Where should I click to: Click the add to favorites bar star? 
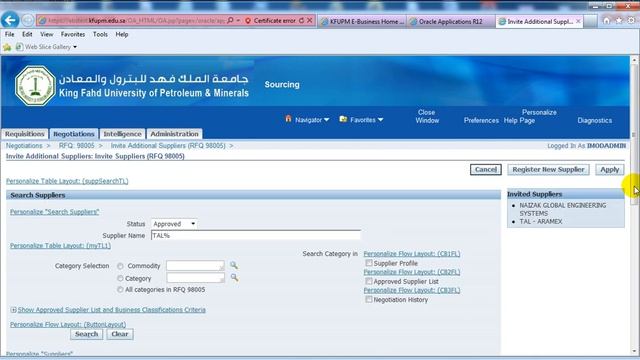coord(7,47)
